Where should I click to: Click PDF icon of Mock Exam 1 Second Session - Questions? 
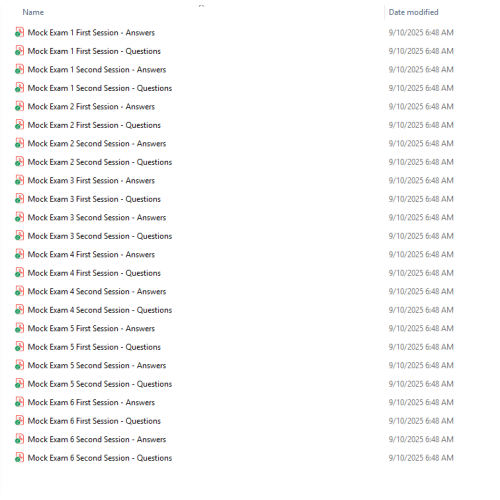(x=19, y=88)
